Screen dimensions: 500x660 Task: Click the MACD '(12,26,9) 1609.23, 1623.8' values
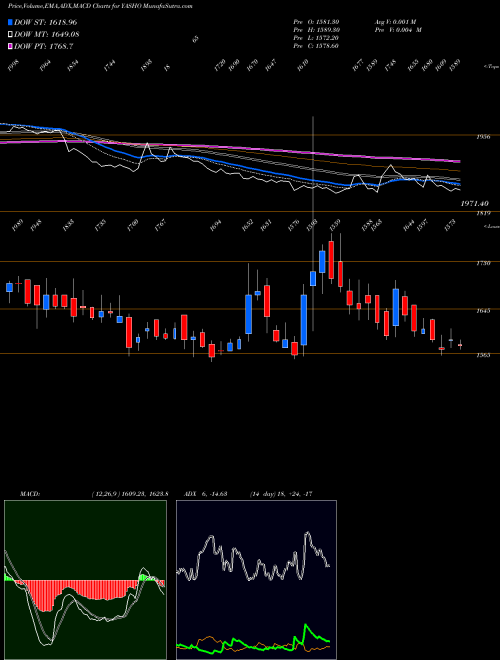tap(129, 494)
